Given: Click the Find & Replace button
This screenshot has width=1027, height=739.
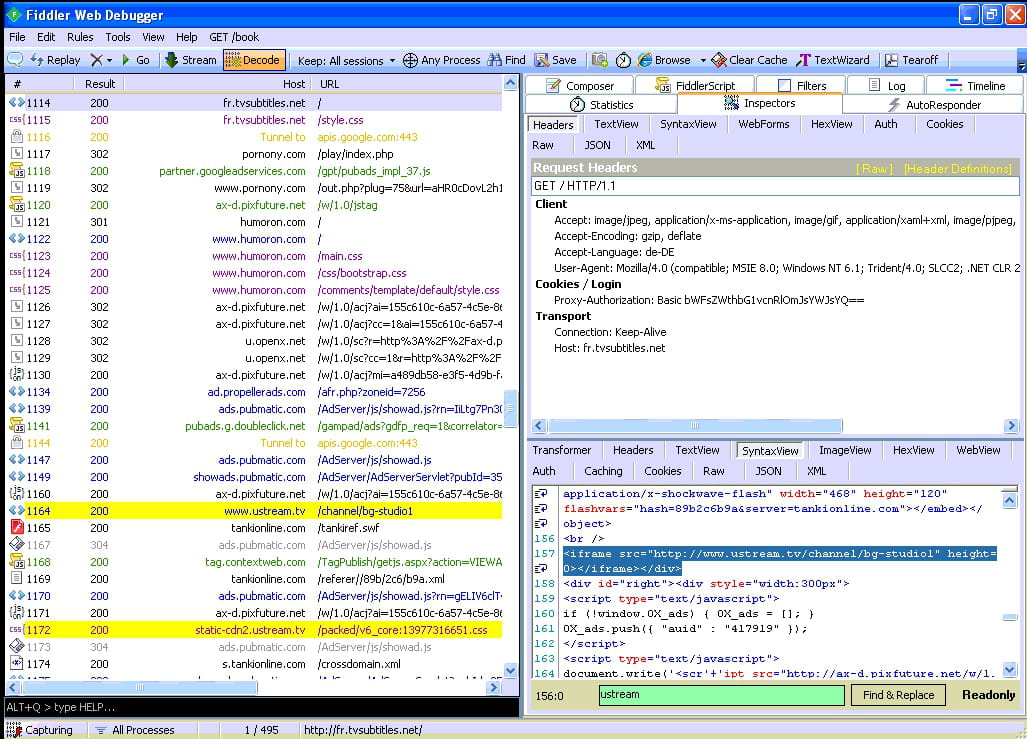Looking at the screenshot, I should 898,695.
